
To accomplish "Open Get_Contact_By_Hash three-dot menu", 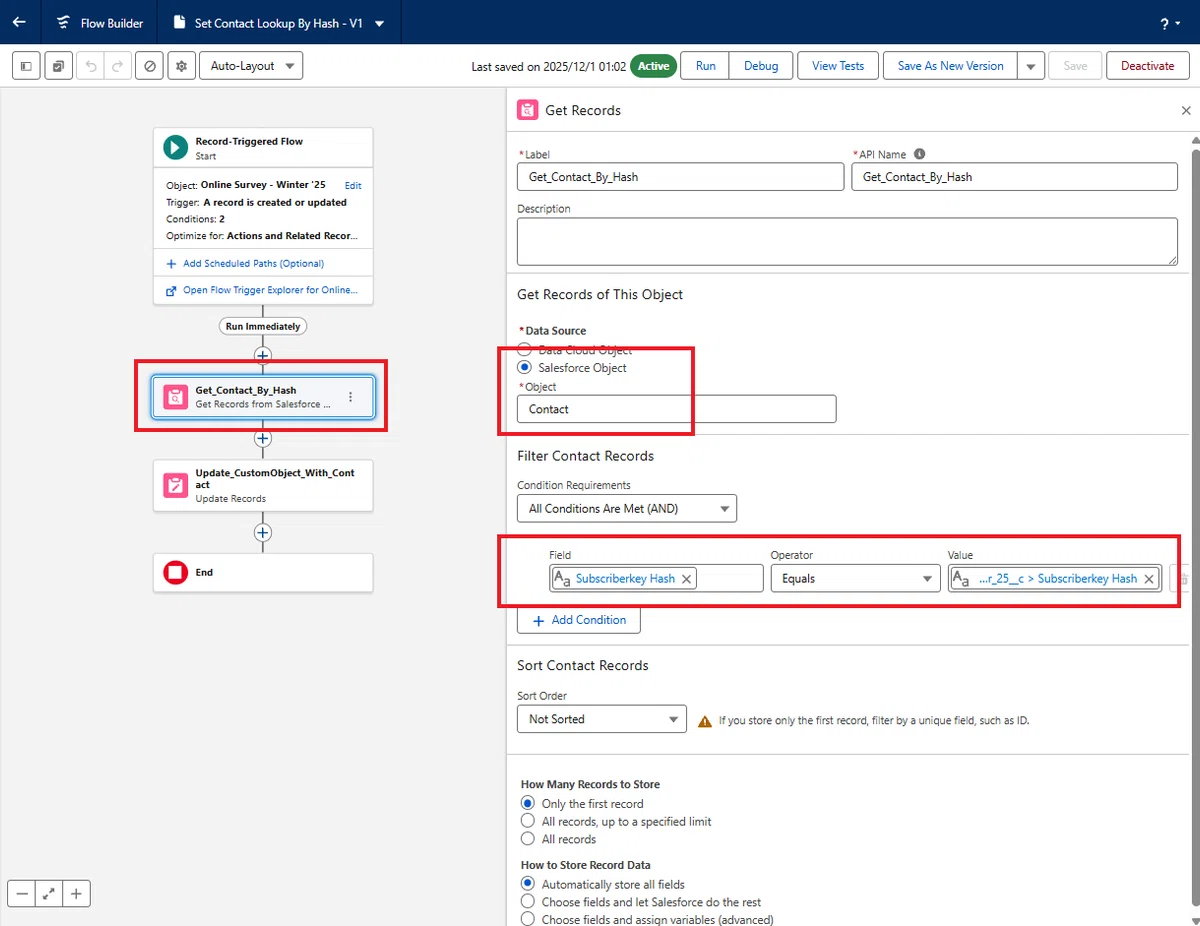I will [x=350, y=397].
